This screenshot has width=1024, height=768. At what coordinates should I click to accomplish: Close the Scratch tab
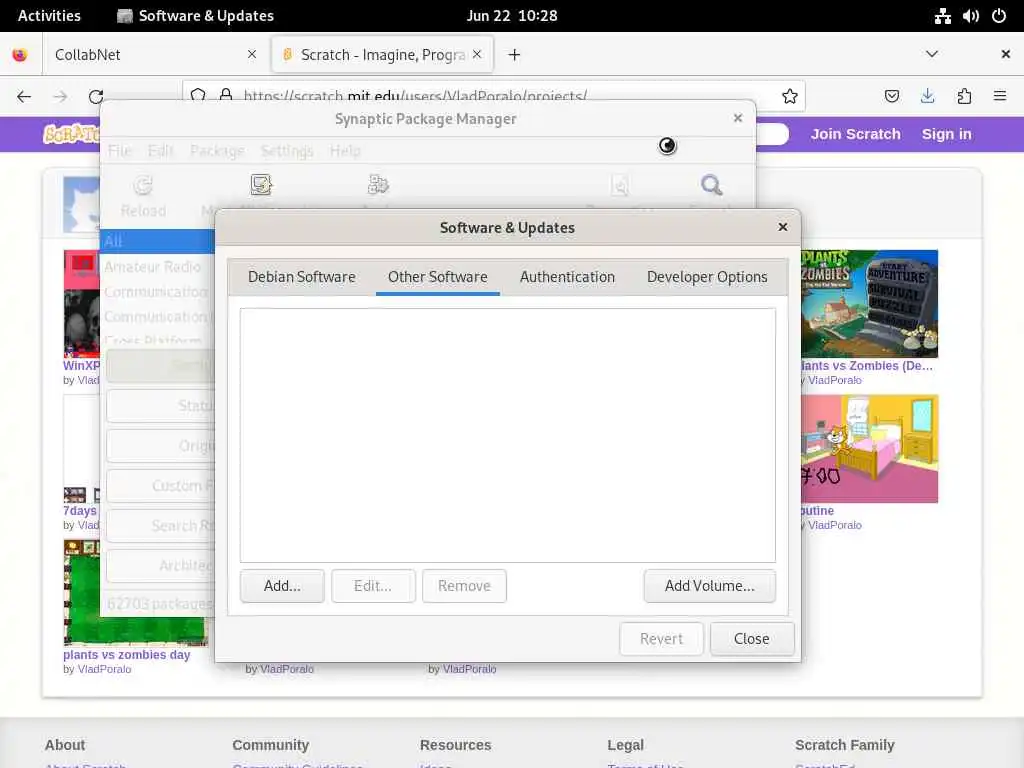tap(477, 54)
